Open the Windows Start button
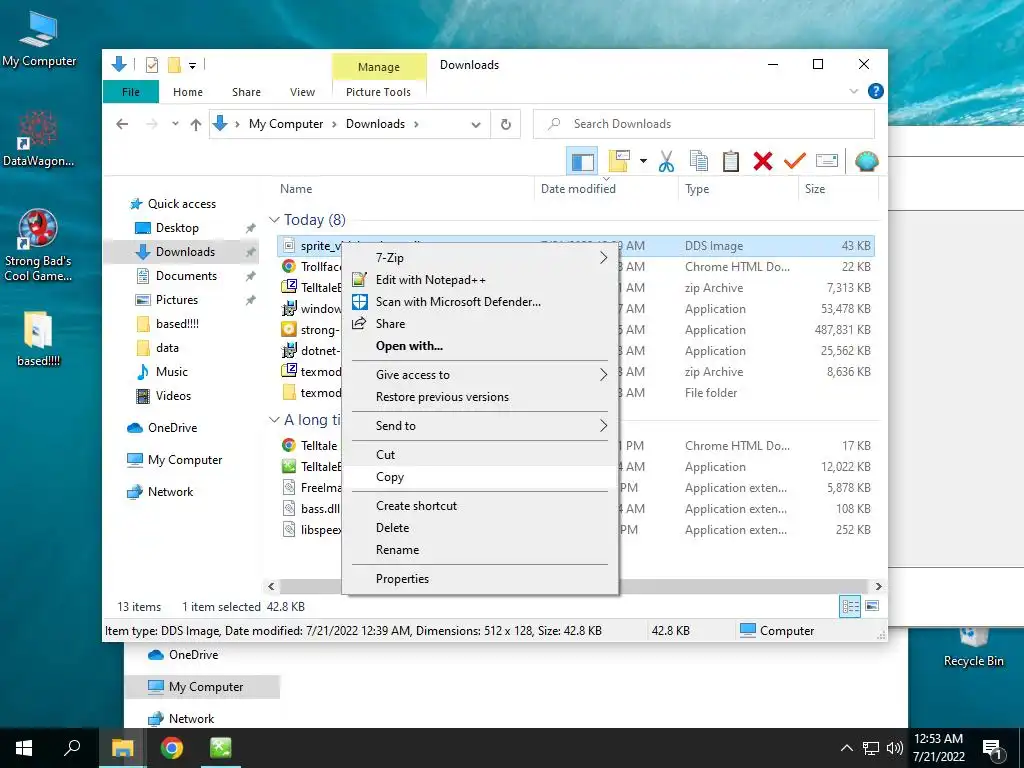The image size is (1024, 768). [x=24, y=748]
